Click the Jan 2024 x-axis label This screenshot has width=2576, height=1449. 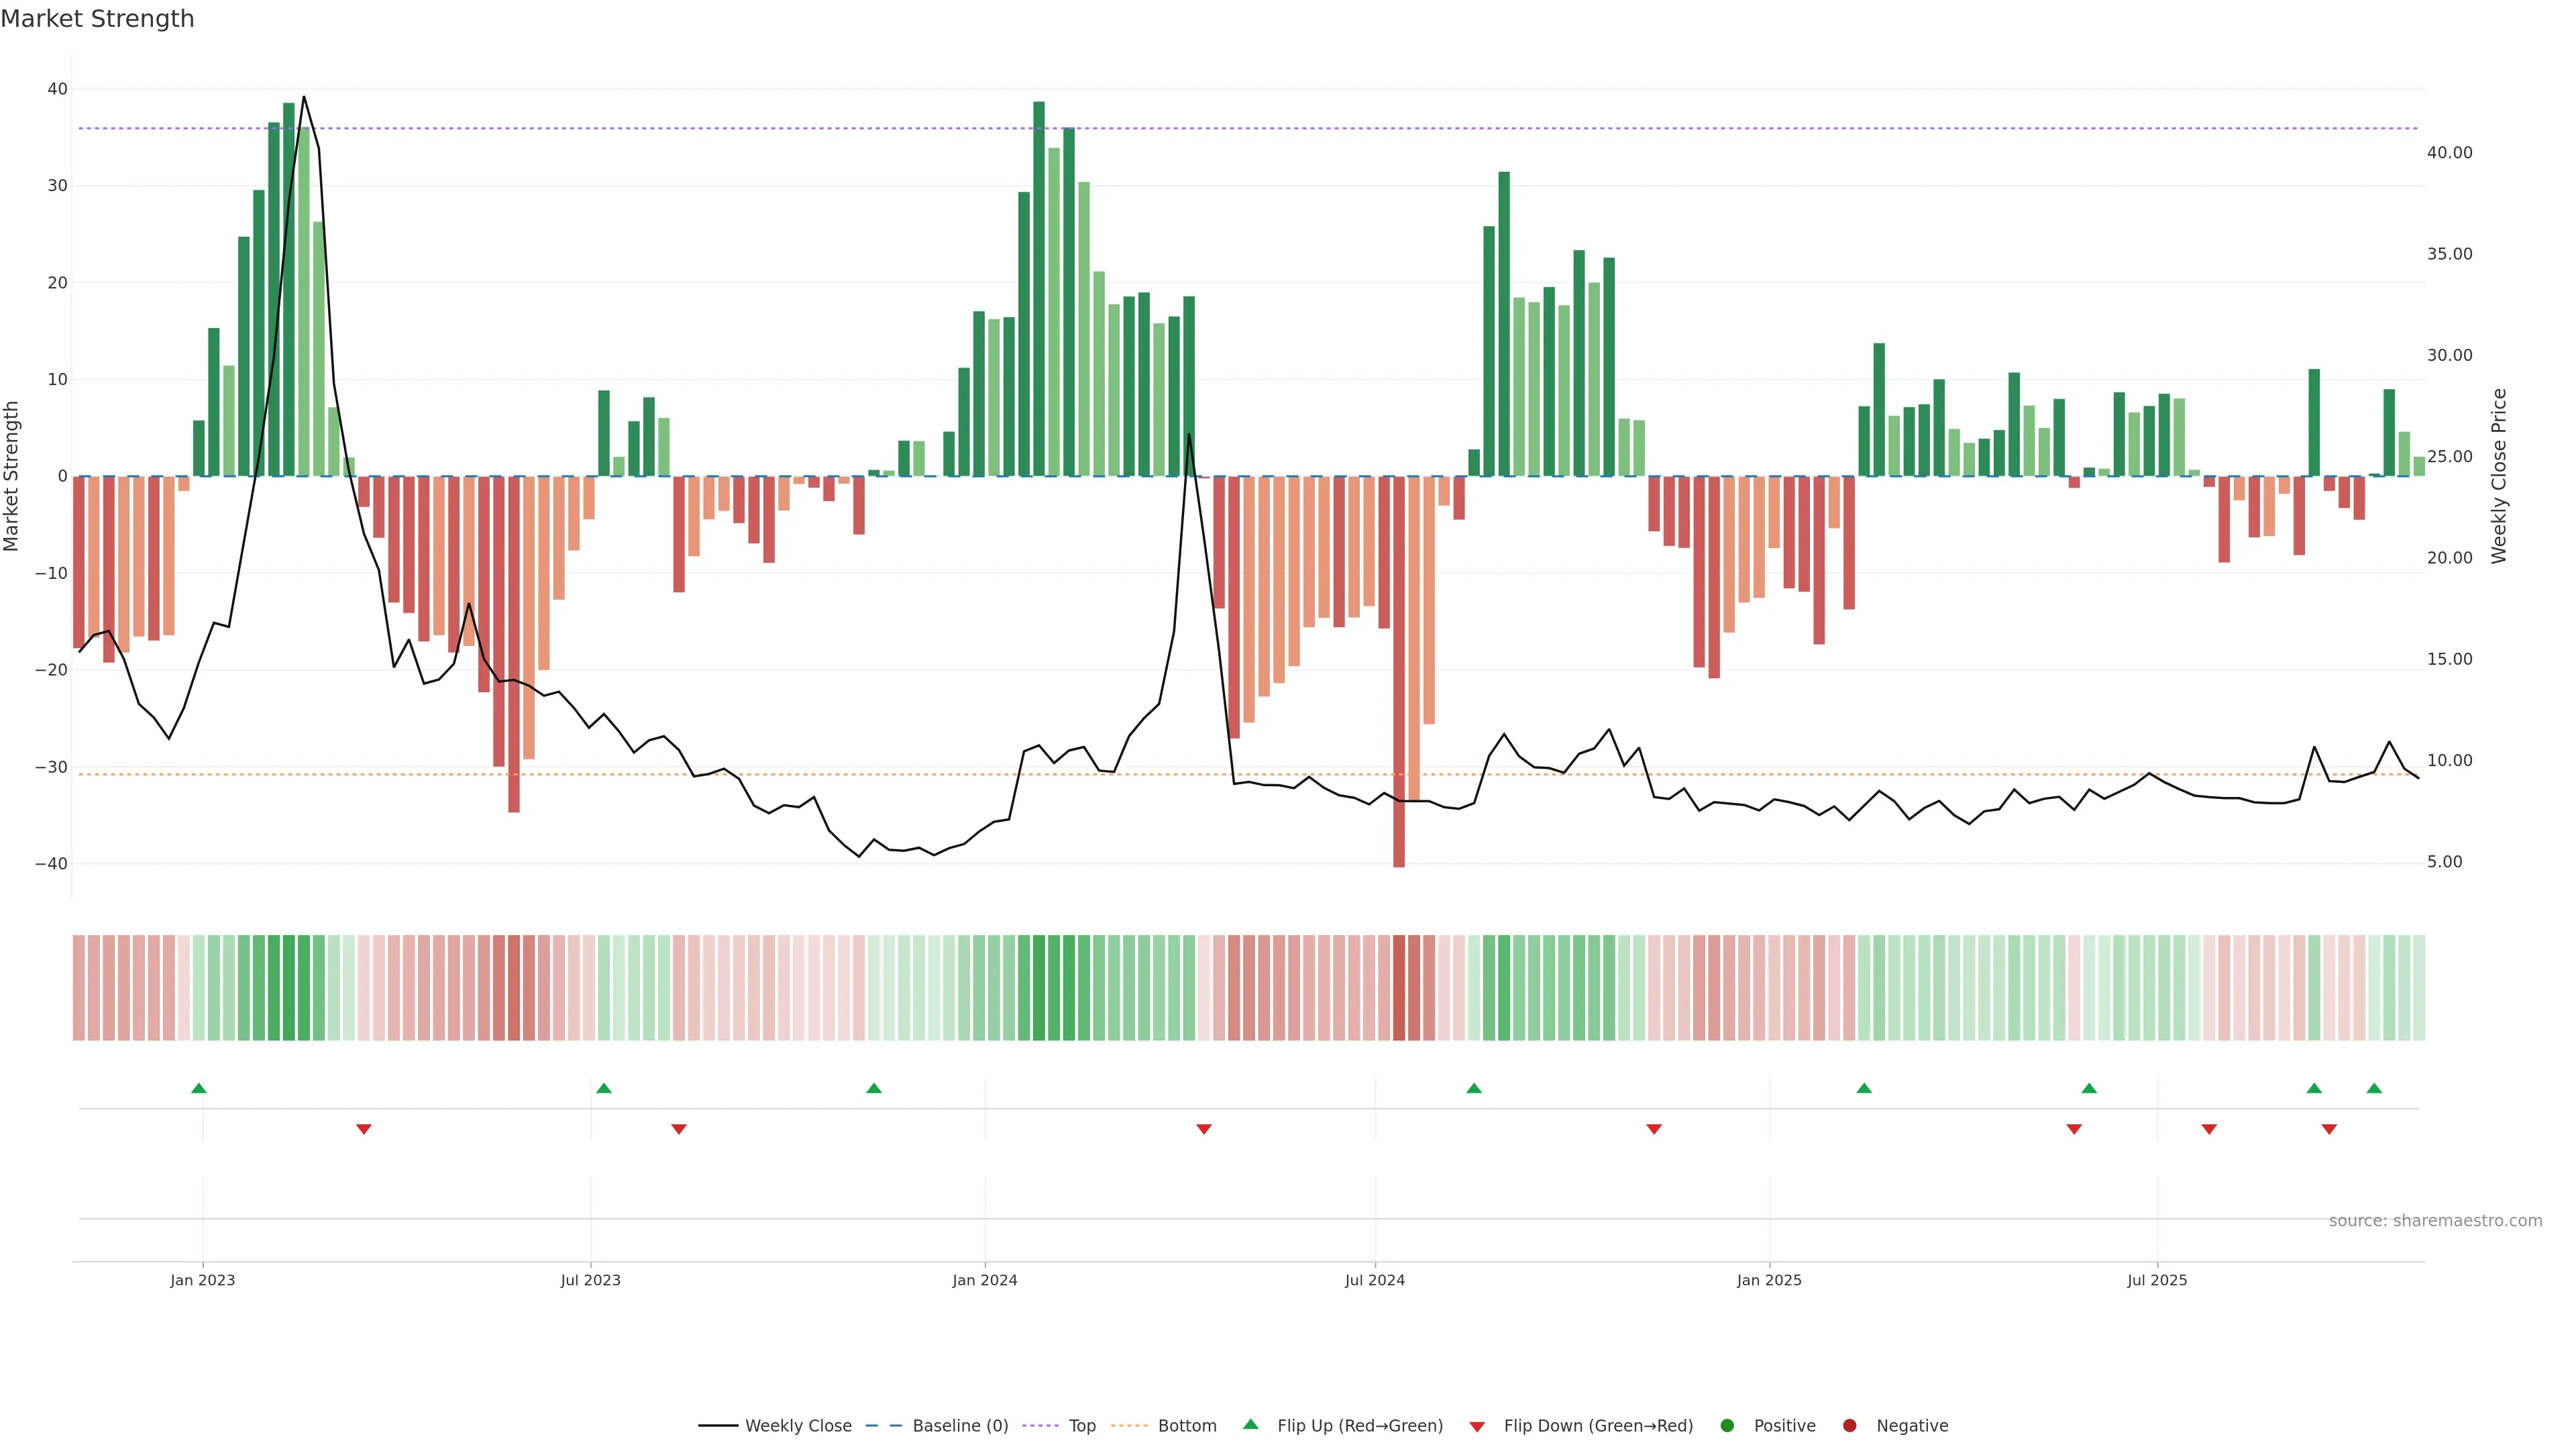point(985,1280)
